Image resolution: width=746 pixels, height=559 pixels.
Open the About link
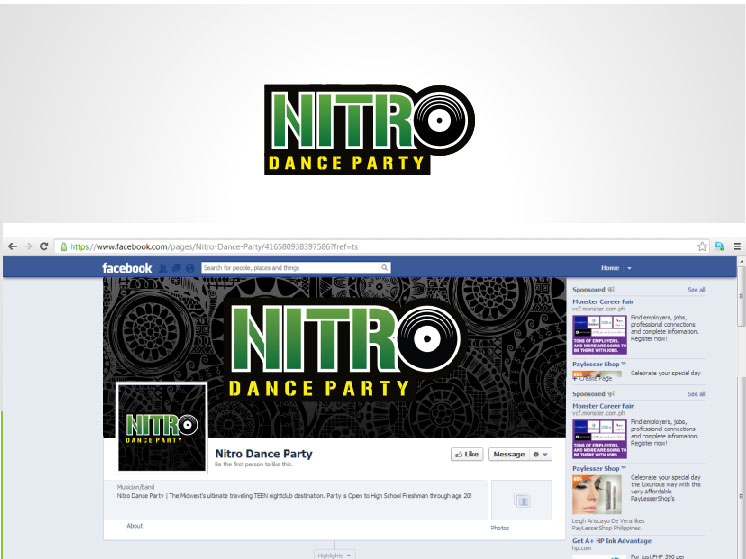(x=135, y=526)
